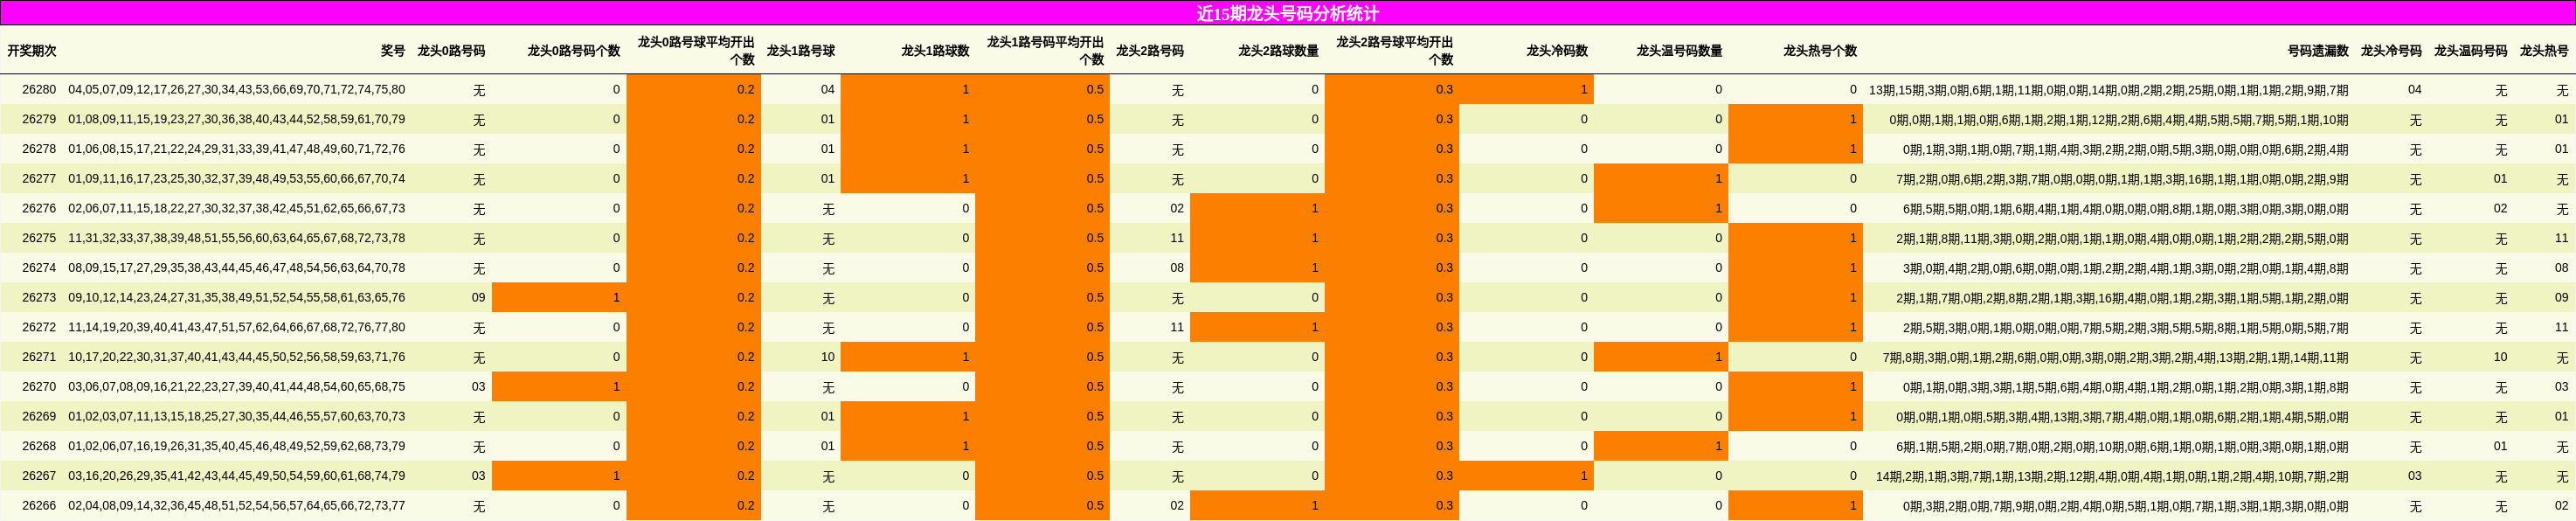Click winning numbers starting 01,06,08,15,17
Image resolution: width=2576 pixels, height=521 pixels.
237,149
